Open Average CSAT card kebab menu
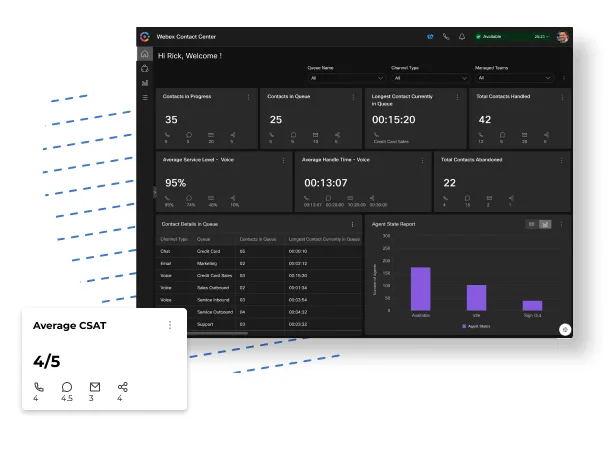This screenshot has height=450, width=608. pyautogui.click(x=170, y=325)
